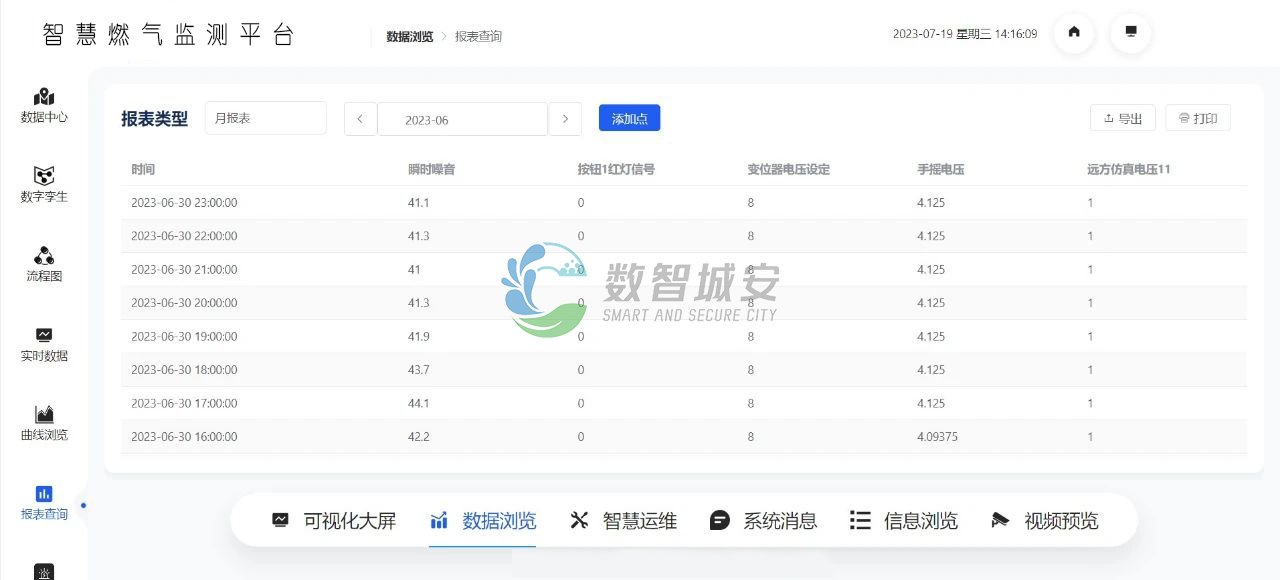Switch to 智慧运维 tab
1280x580 pixels.
point(624,520)
